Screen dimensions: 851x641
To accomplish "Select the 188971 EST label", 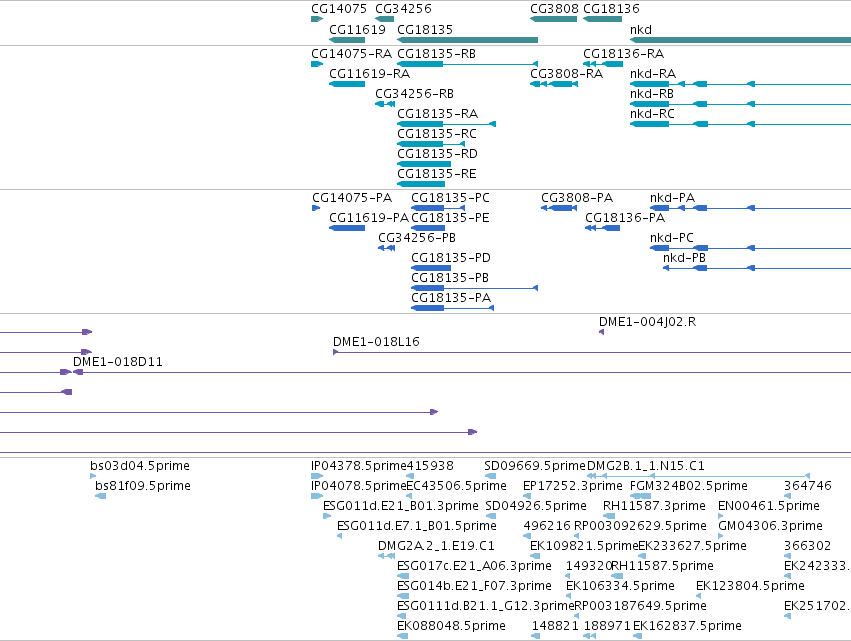I will [607, 626].
